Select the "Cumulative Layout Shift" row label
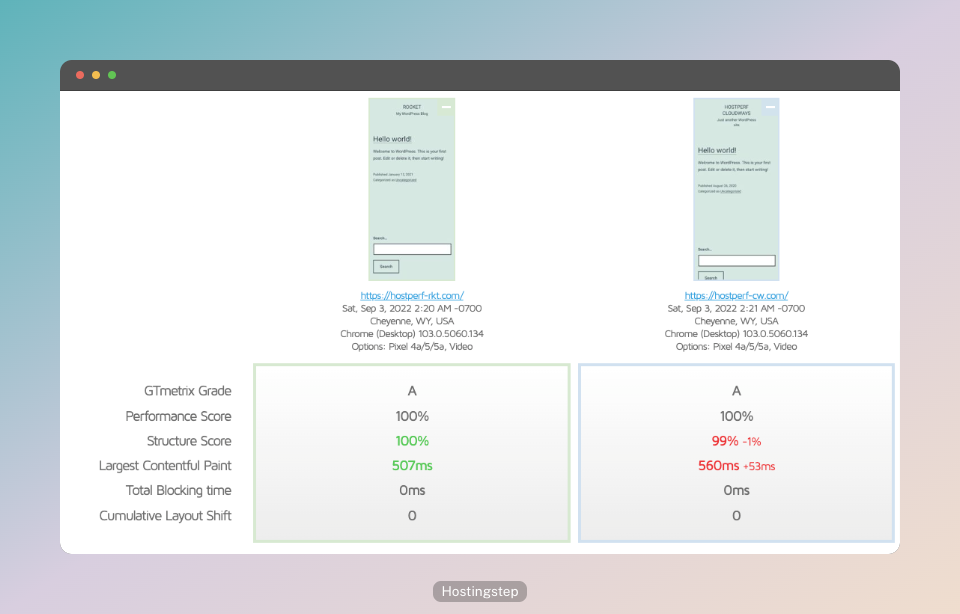Screen dimensions: 960x614 click(165, 516)
